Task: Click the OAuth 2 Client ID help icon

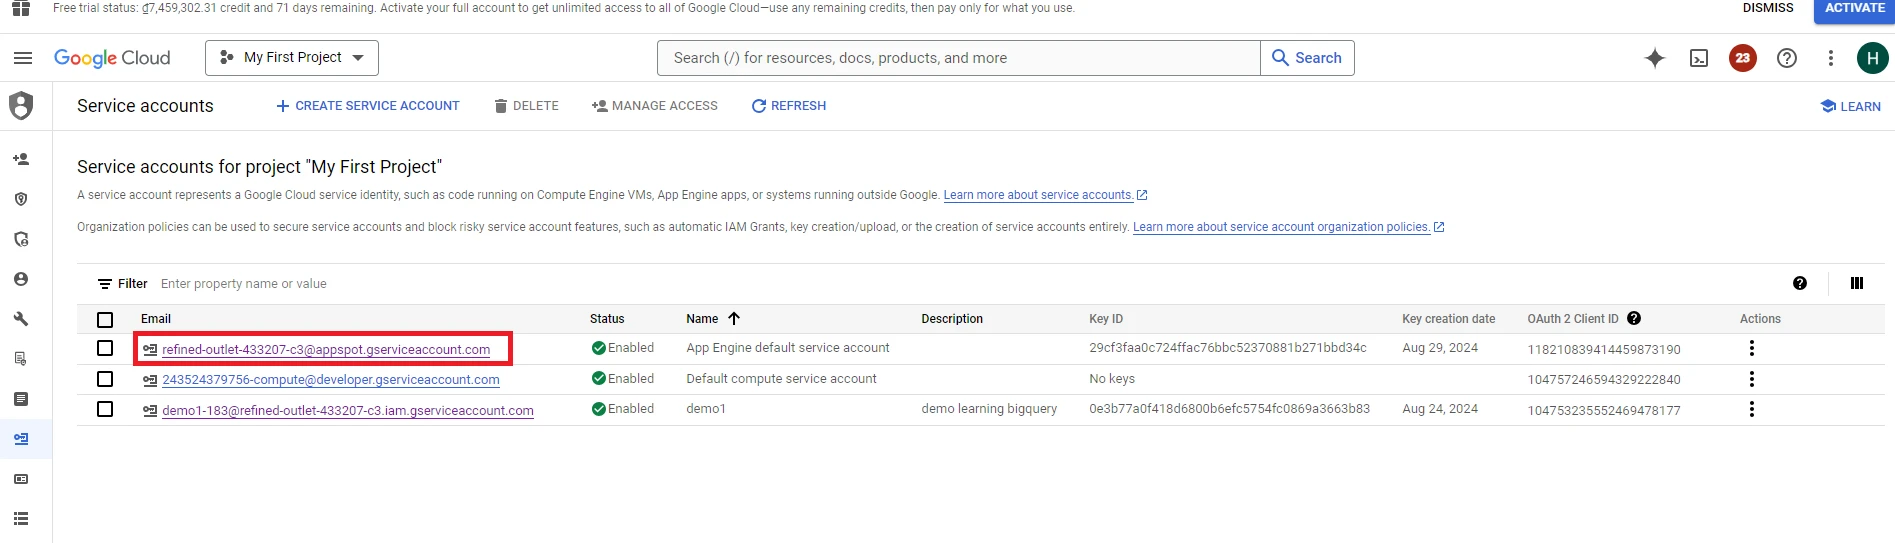Action: tap(1634, 318)
